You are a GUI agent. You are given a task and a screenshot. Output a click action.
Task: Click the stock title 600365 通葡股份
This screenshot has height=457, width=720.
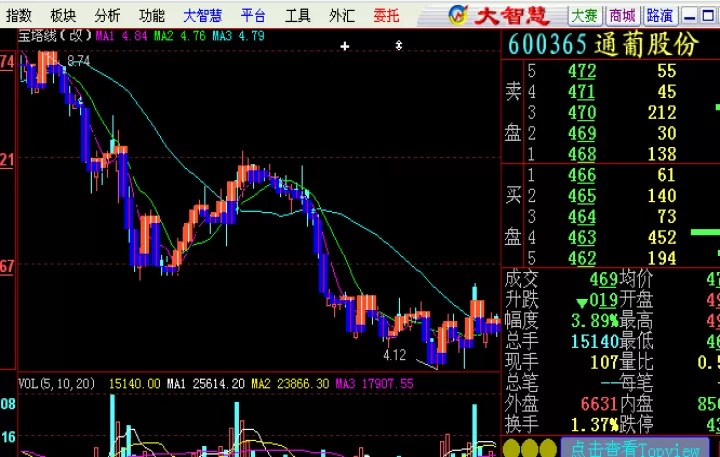coord(603,45)
